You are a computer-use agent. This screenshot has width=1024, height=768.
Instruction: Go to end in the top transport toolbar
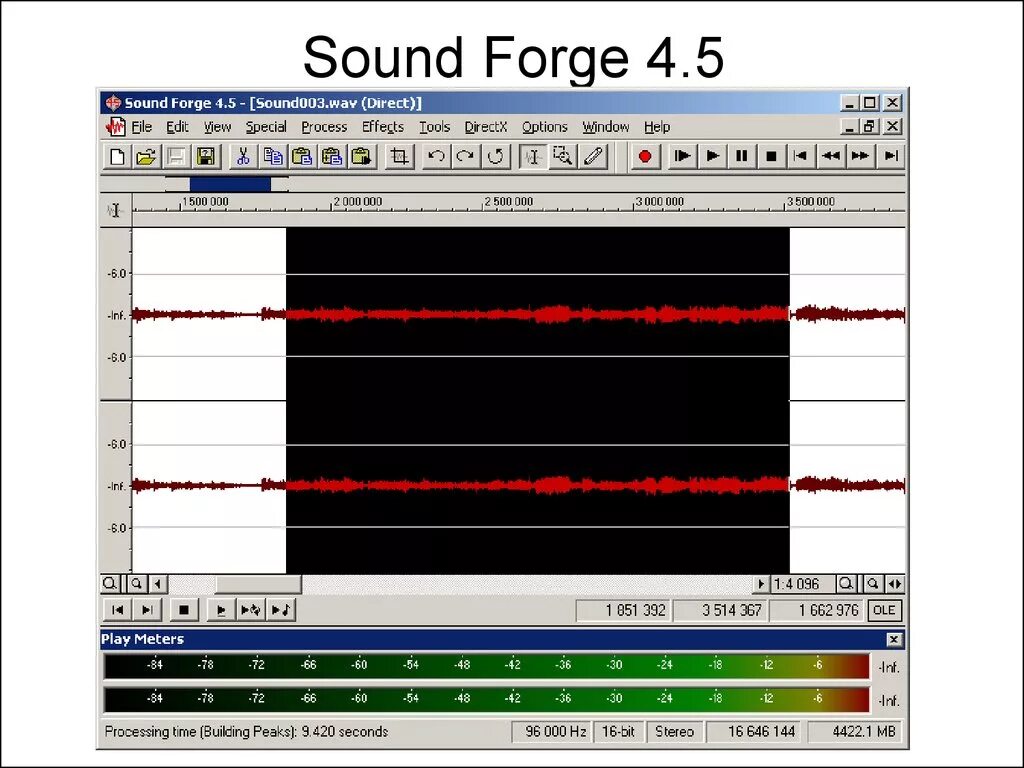[891, 157]
